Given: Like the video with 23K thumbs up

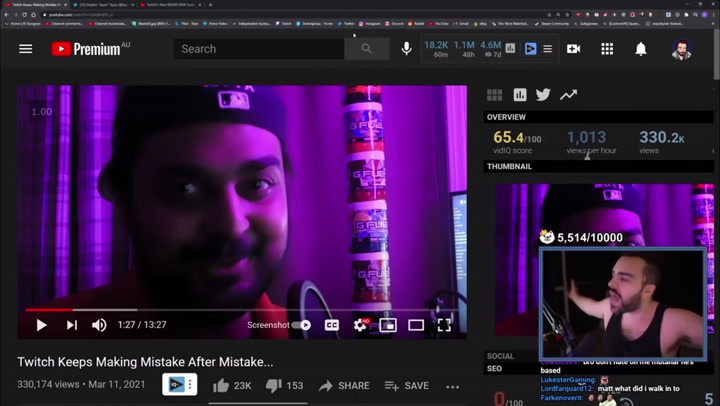Looking at the screenshot, I should coord(232,386).
